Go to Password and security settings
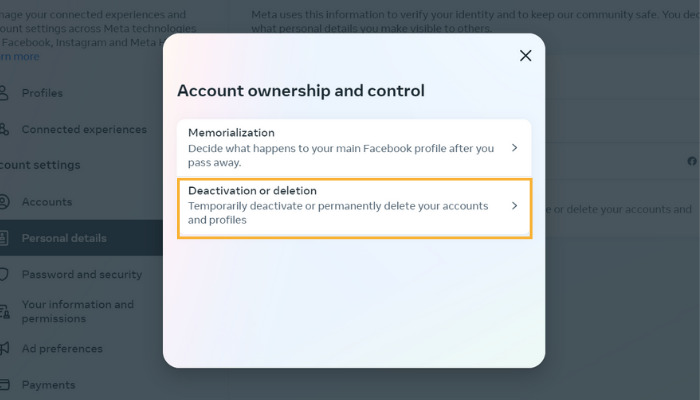The width and height of the screenshot is (700, 400). pos(82,274)
